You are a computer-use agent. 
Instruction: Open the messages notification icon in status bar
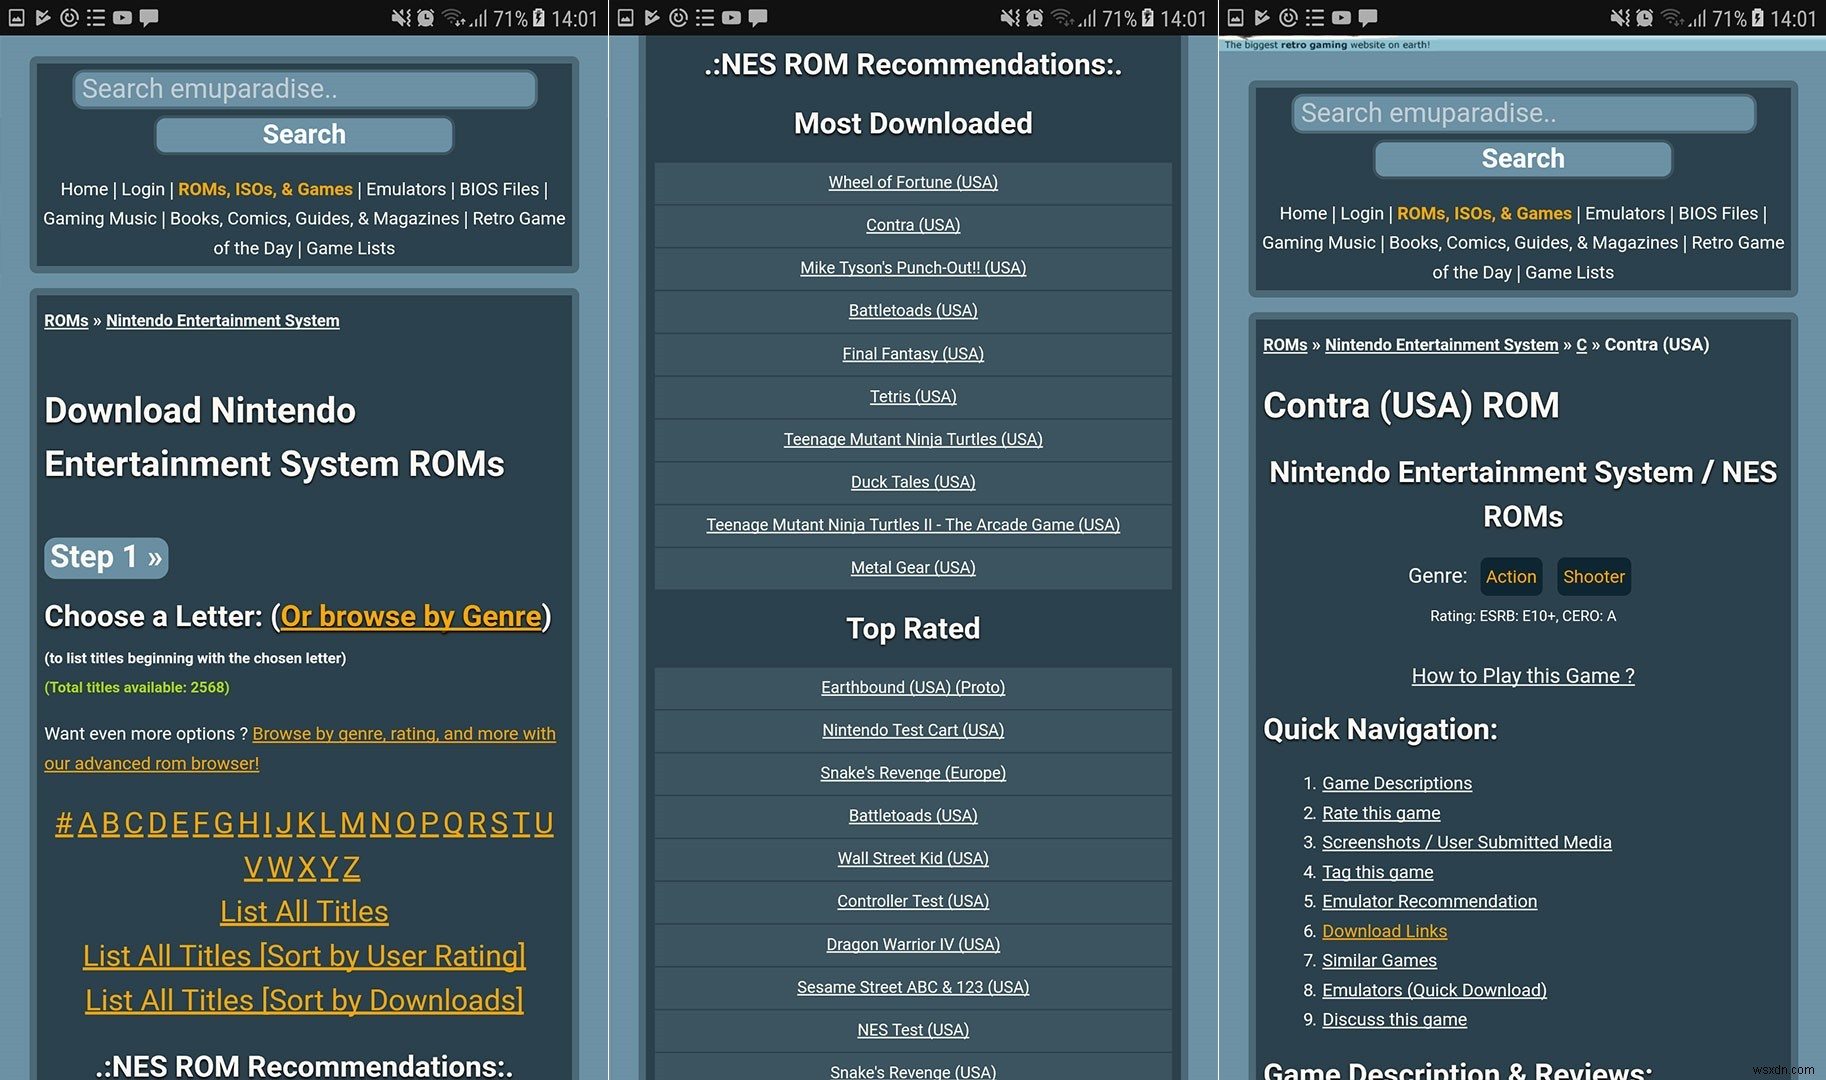[x=148, y=17]
